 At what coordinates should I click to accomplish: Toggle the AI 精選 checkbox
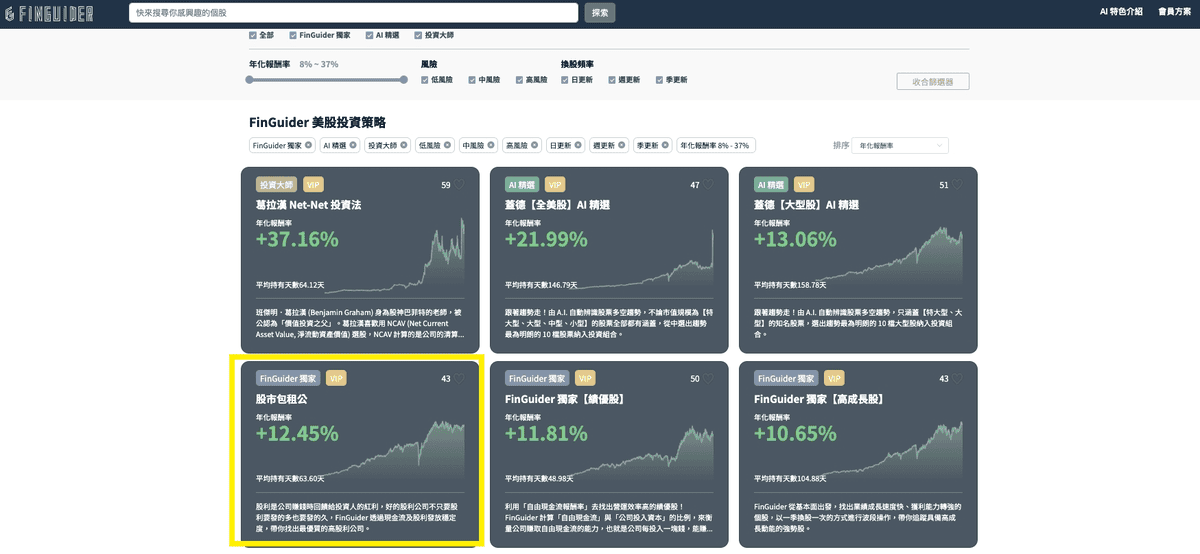[369, 35]
